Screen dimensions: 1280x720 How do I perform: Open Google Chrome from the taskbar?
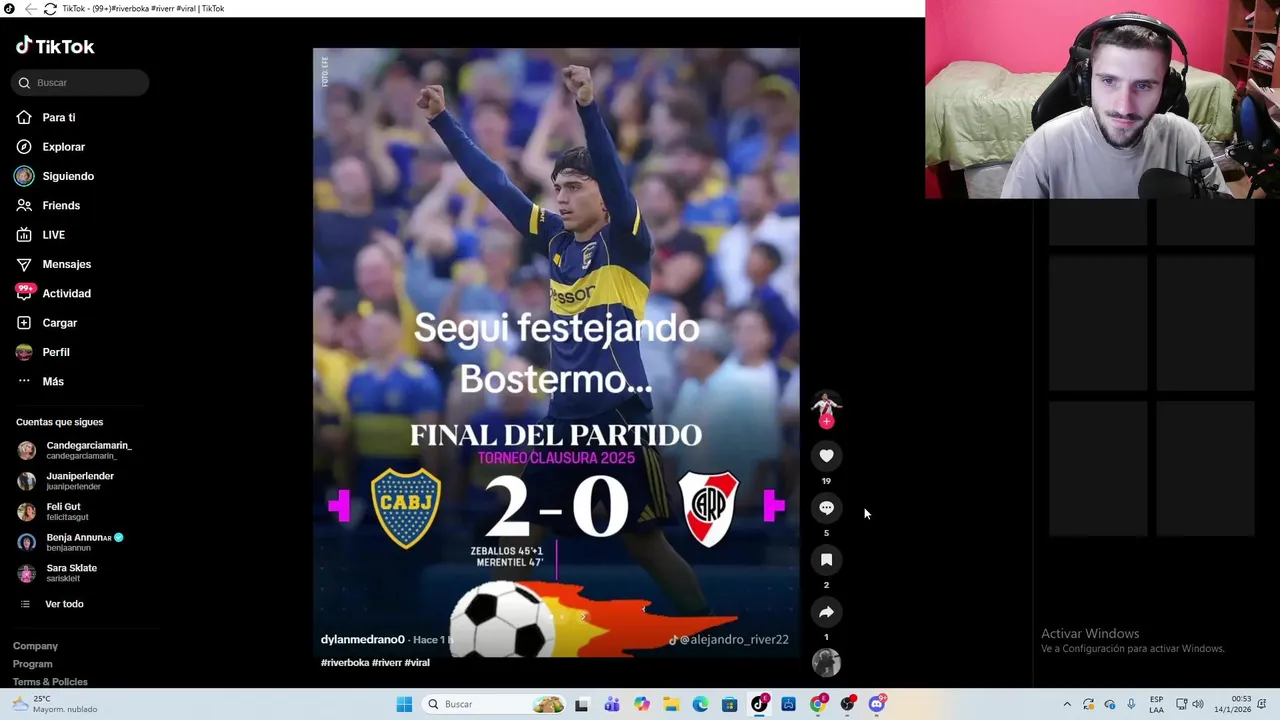tap(818, 704)
